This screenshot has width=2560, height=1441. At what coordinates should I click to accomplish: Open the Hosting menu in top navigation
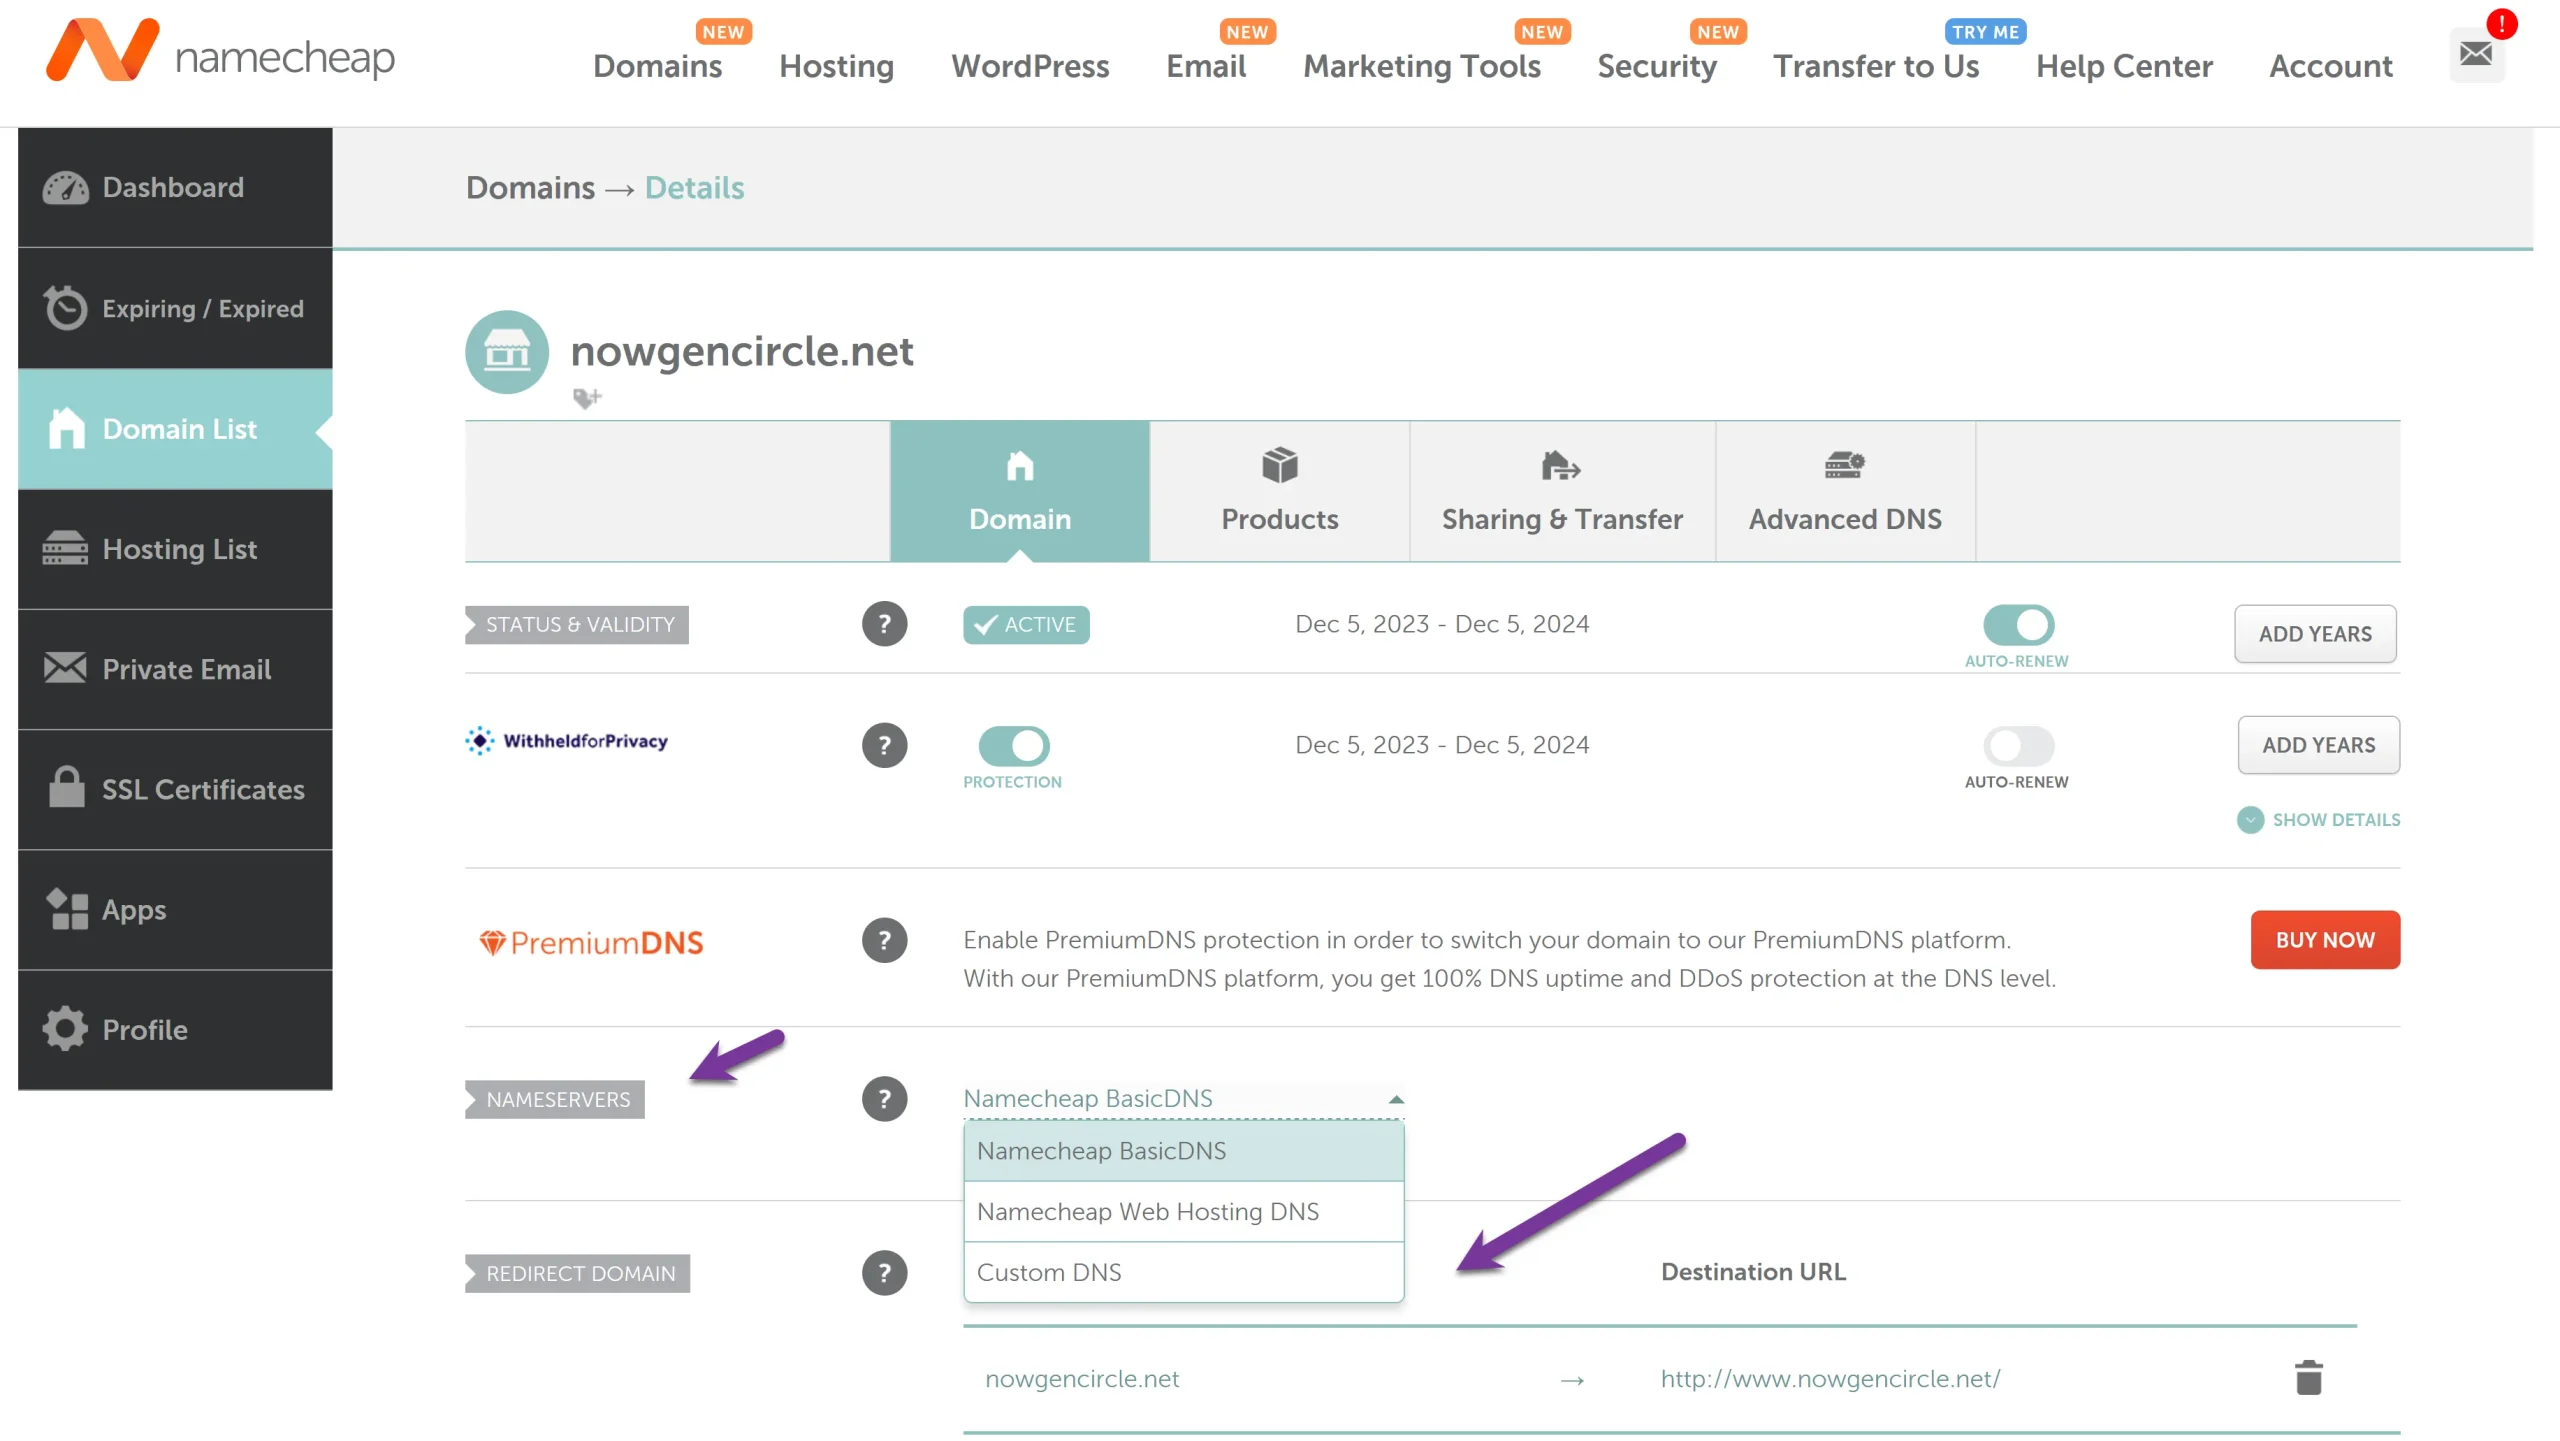click(837, 66)
